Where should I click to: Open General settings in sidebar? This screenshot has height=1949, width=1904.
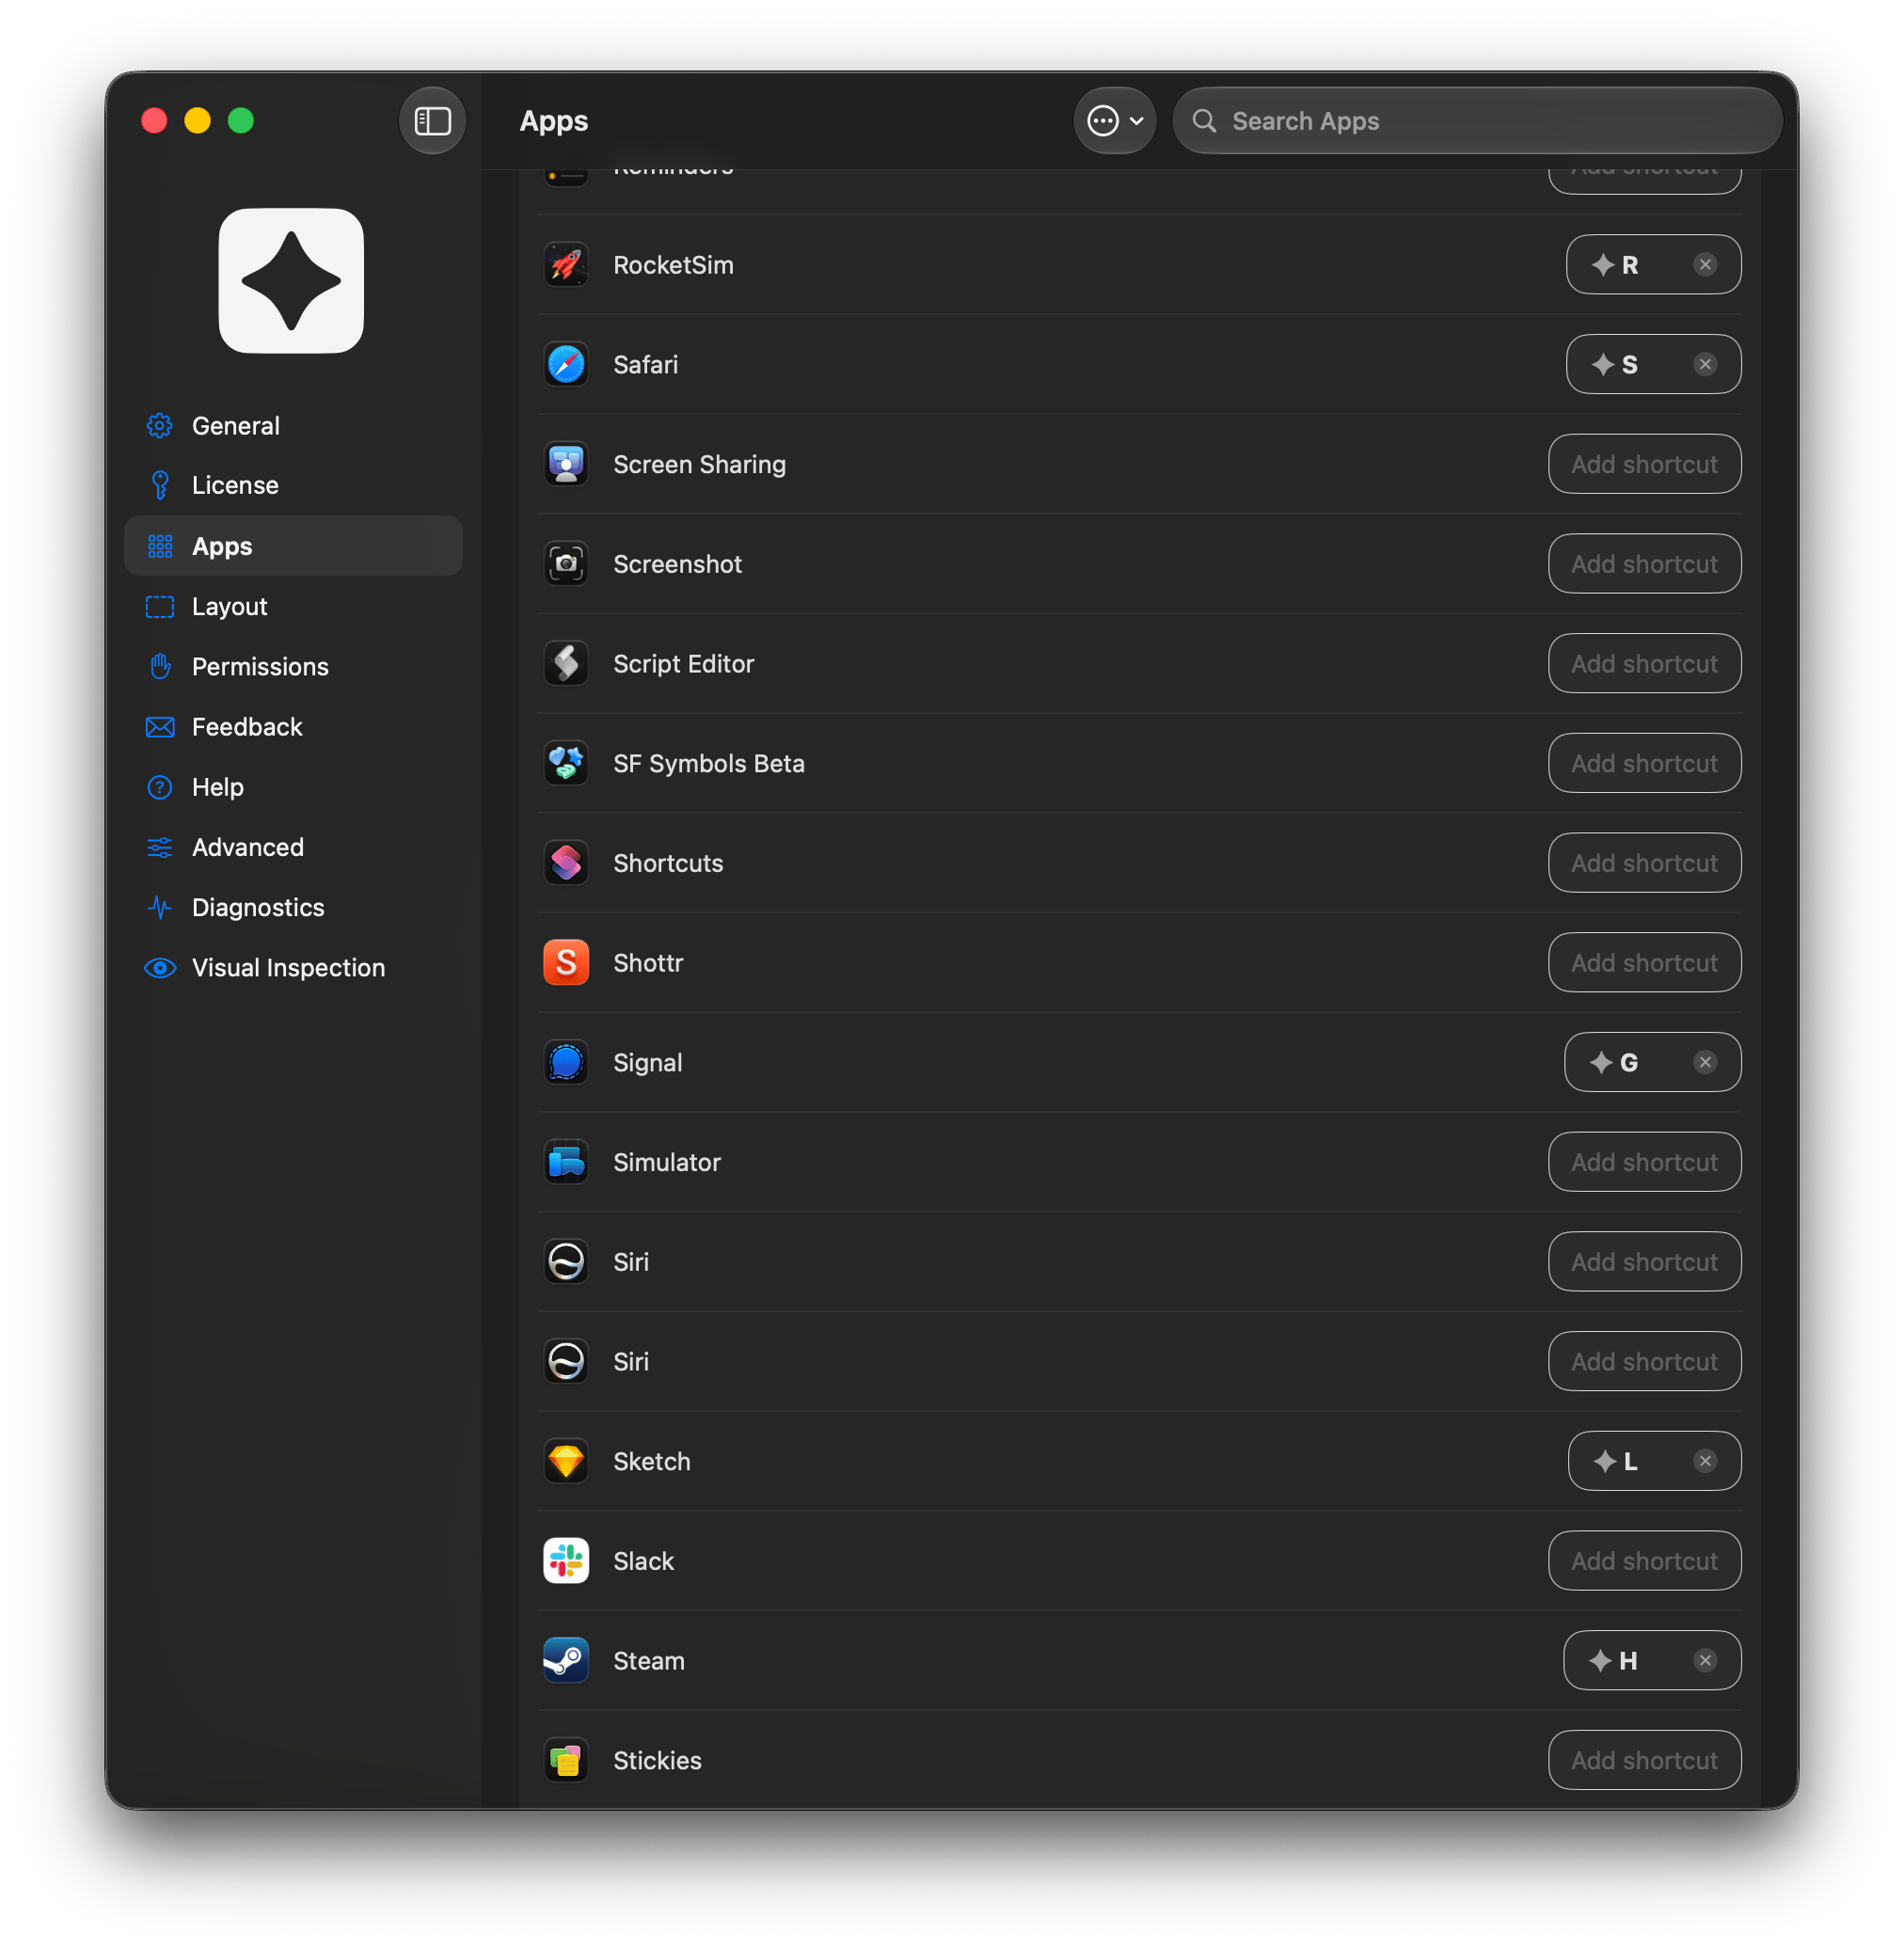point(293,426)
